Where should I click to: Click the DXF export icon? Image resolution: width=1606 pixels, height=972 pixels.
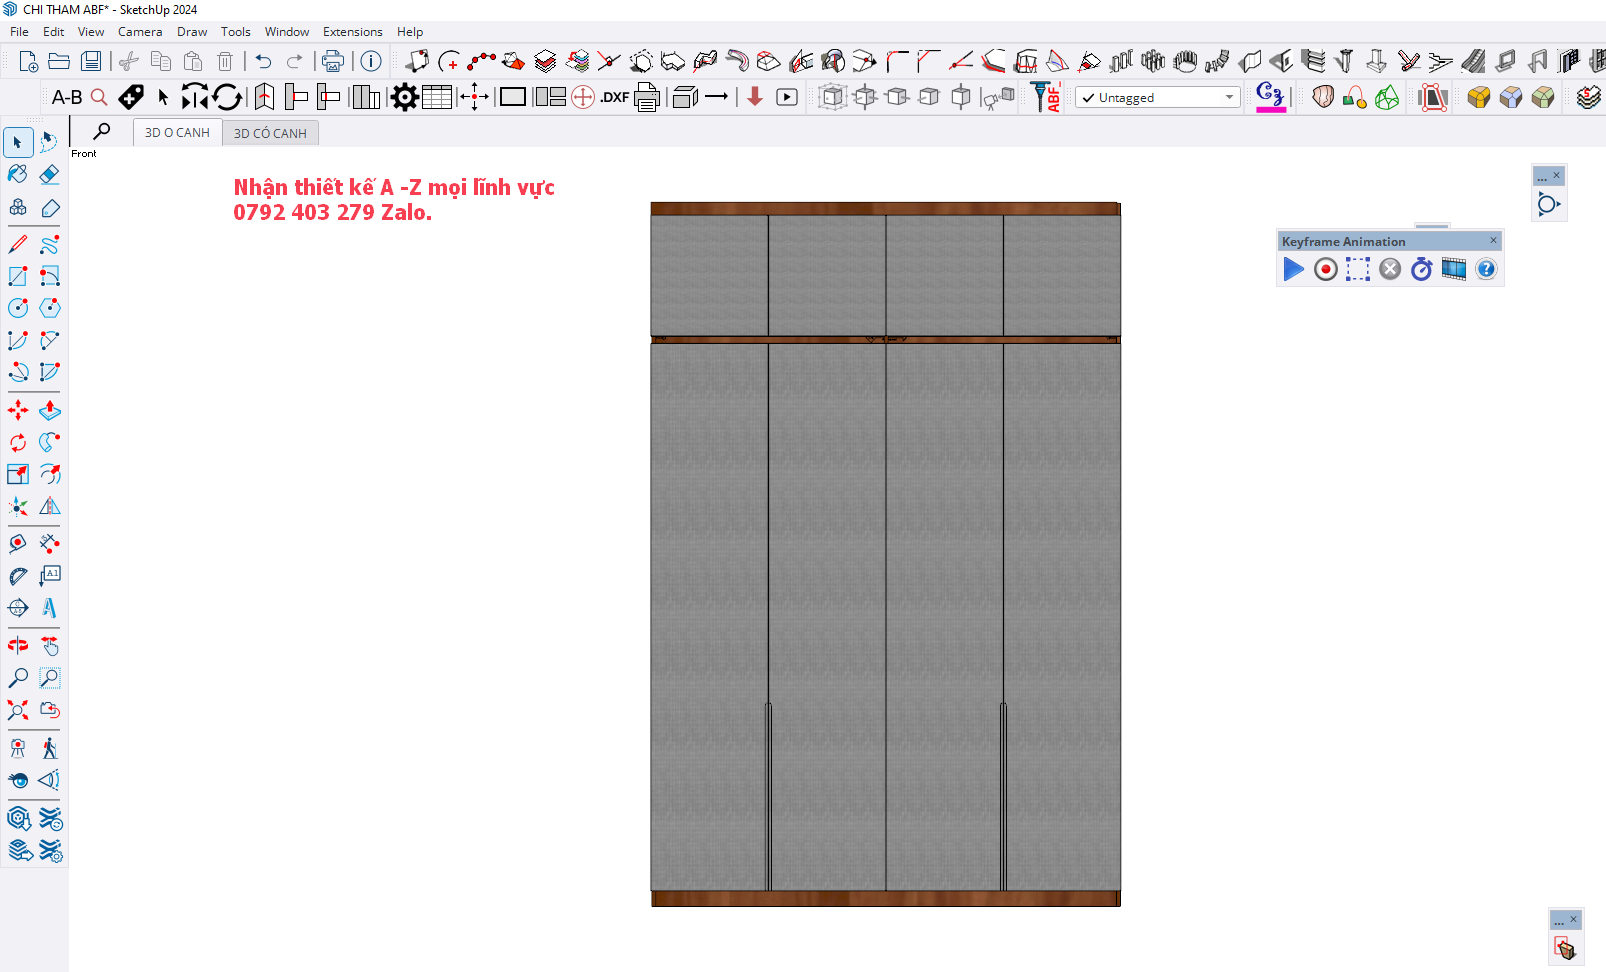pos(614,97)
